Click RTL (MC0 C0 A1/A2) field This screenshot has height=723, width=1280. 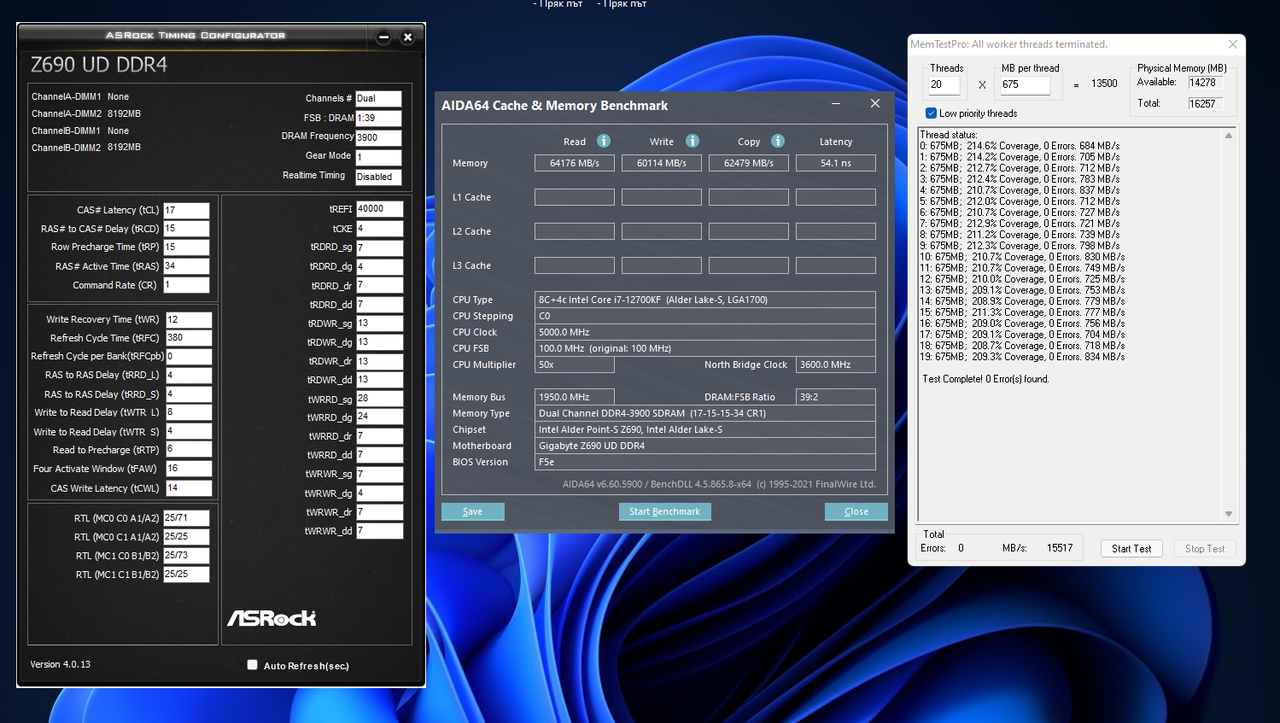[186, 518]
